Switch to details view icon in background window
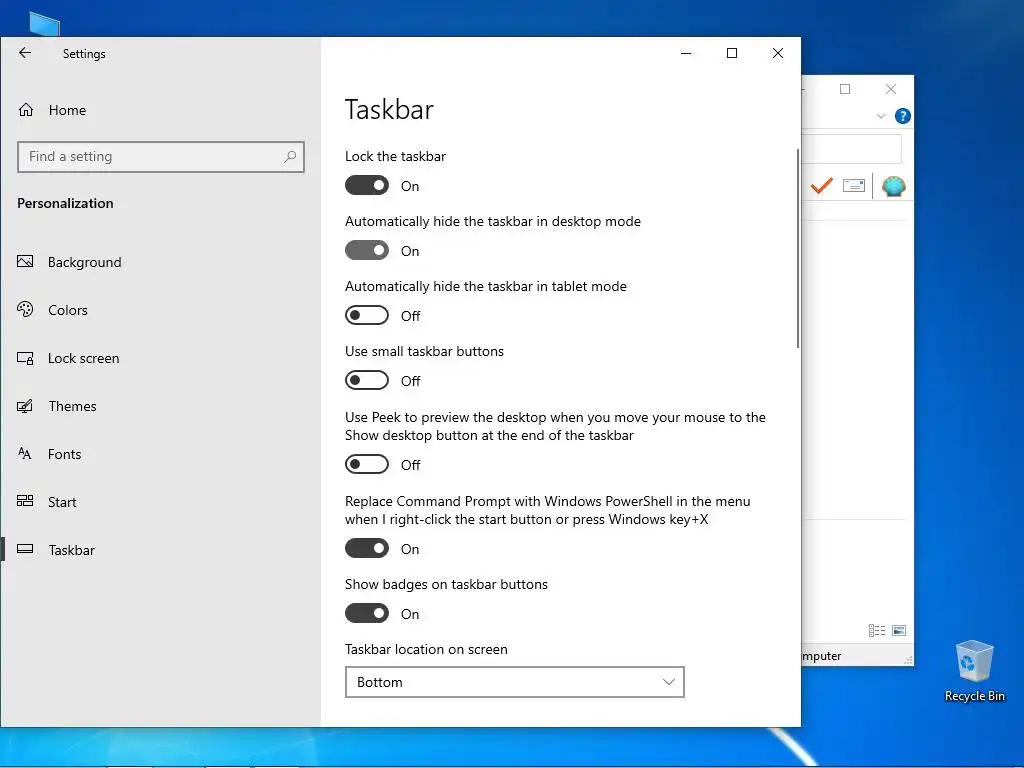The height and width of the screenshot is (768, 1024). (x=877, y=630)
